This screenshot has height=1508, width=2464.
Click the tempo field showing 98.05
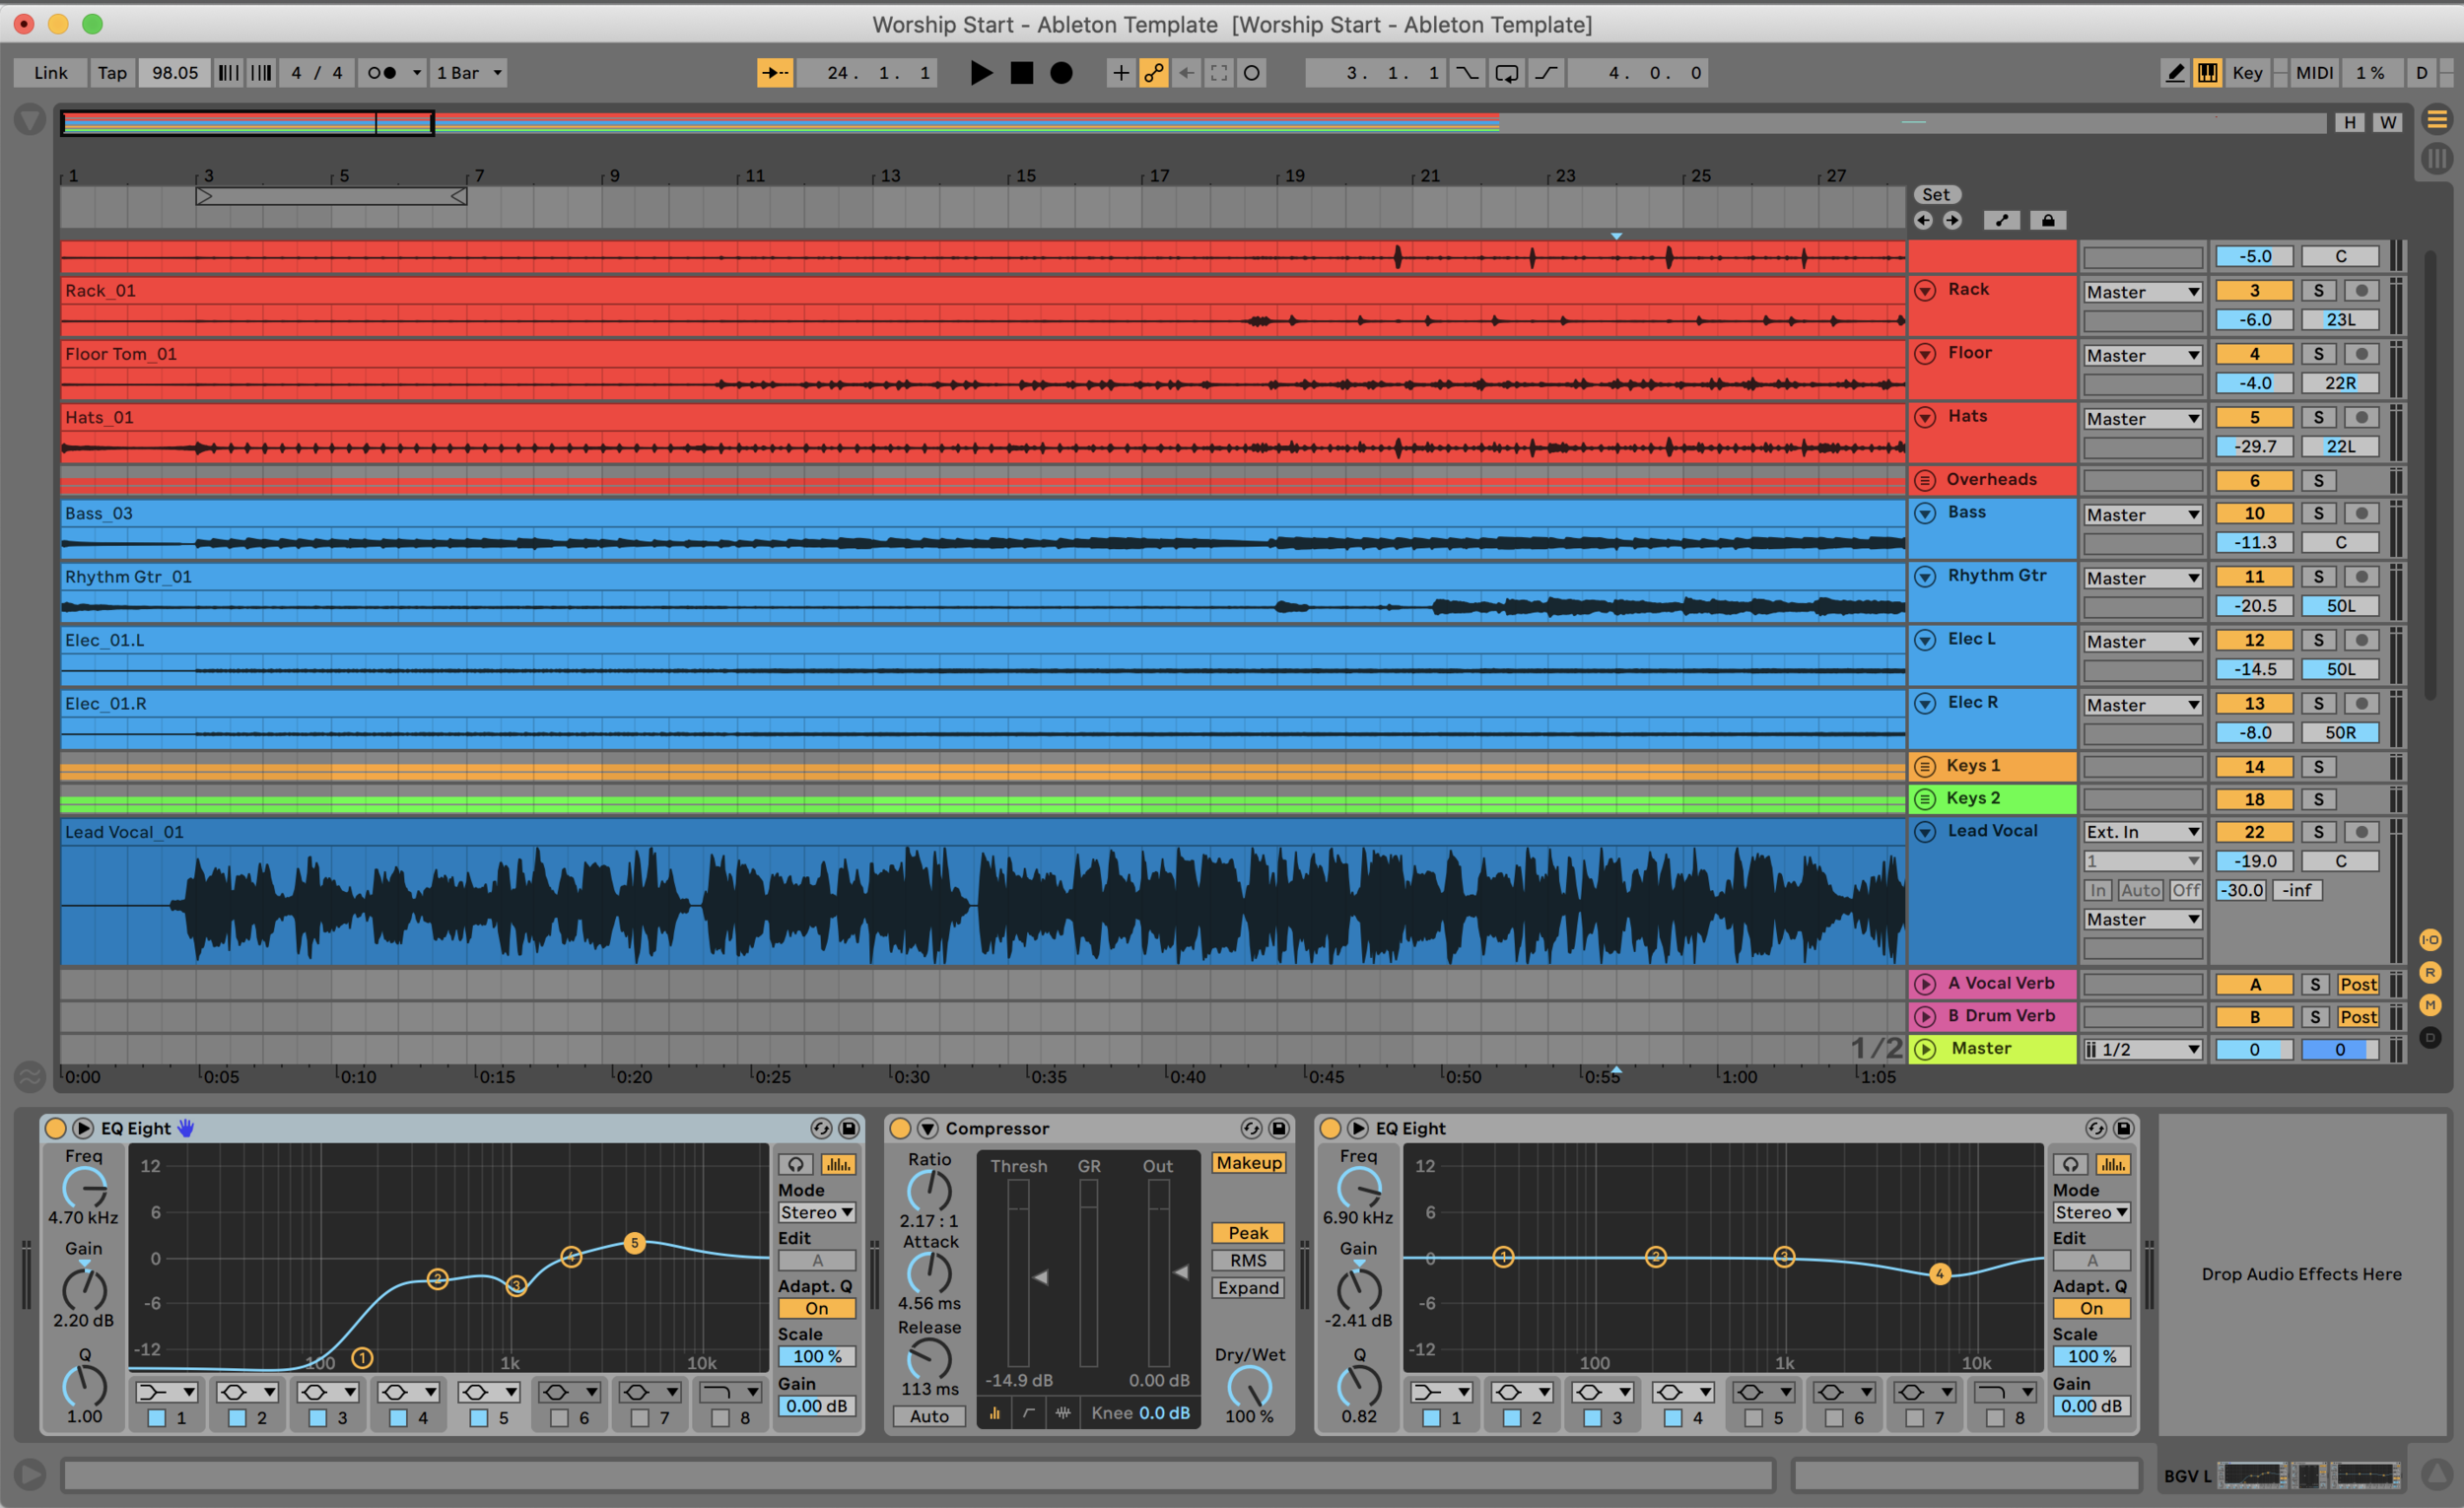coord(175,73)
